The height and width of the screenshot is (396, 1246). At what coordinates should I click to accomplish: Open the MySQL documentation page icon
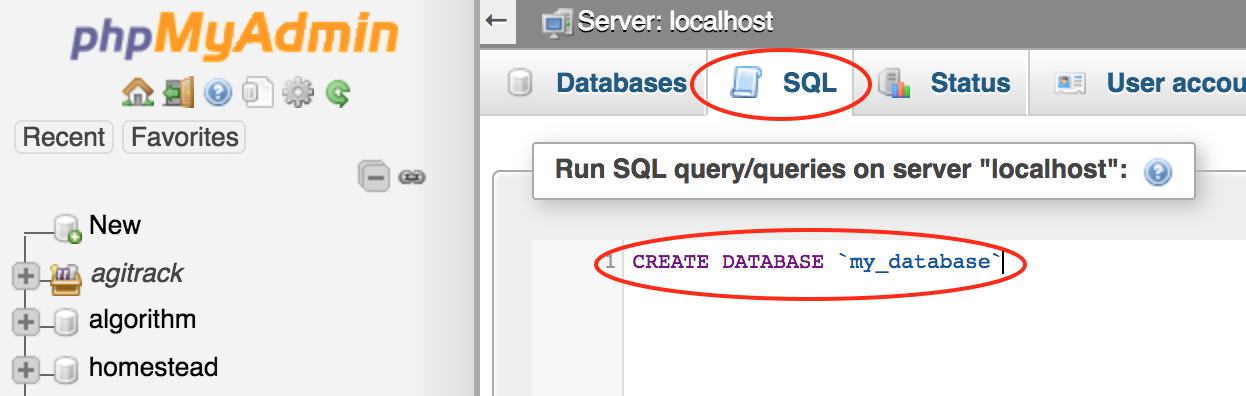point(258,93)
